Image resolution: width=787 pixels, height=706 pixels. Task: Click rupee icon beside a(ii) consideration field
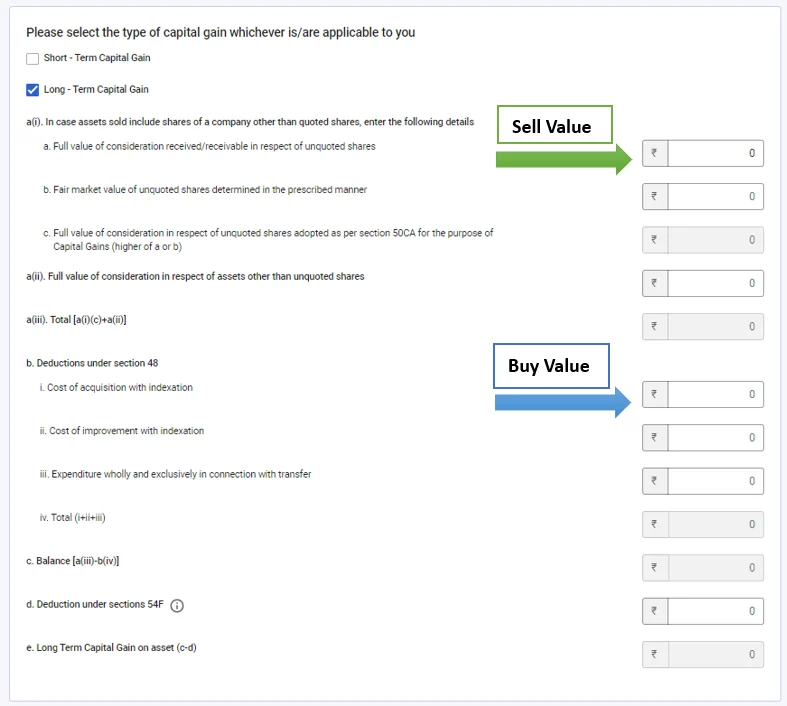(655, 283)
